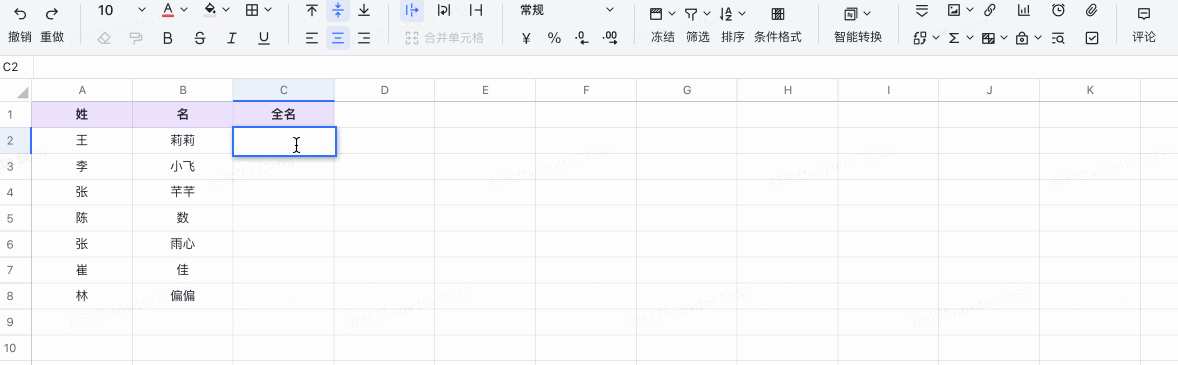
Task: Click the 智能转换 button
Action: coord(858,25)
